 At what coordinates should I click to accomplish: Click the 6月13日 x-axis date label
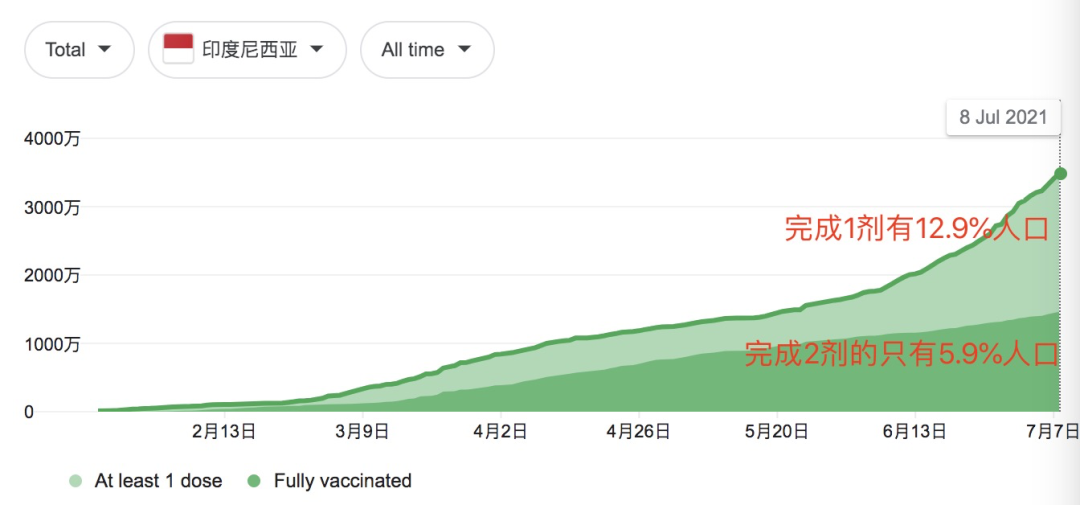coord(915,432)
